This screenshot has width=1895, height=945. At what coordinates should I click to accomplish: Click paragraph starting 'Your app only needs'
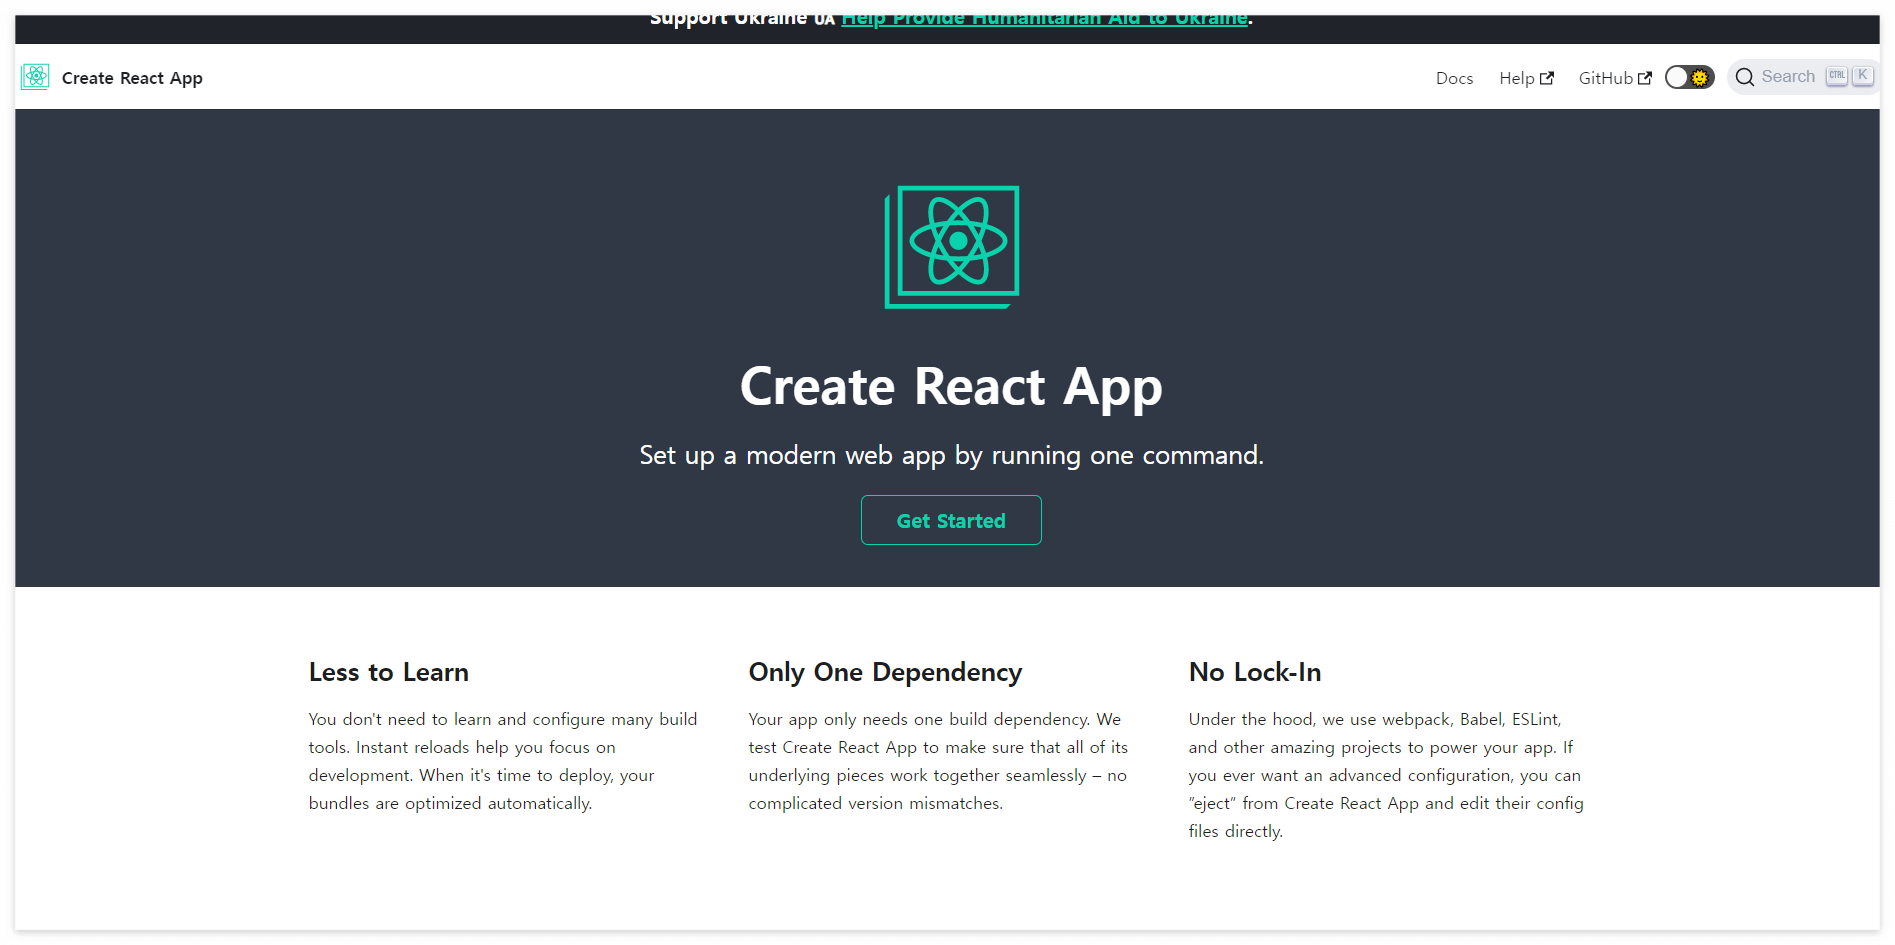[x=939, y=761]
